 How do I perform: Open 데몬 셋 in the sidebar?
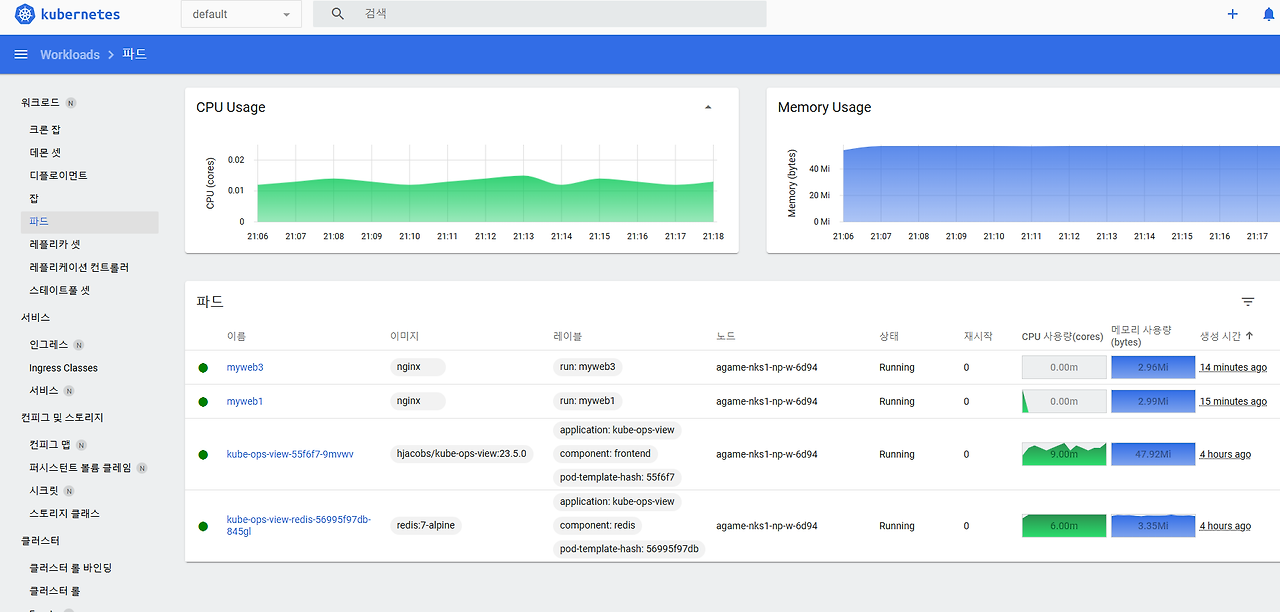pyautogui.click(x=45, y=153)
